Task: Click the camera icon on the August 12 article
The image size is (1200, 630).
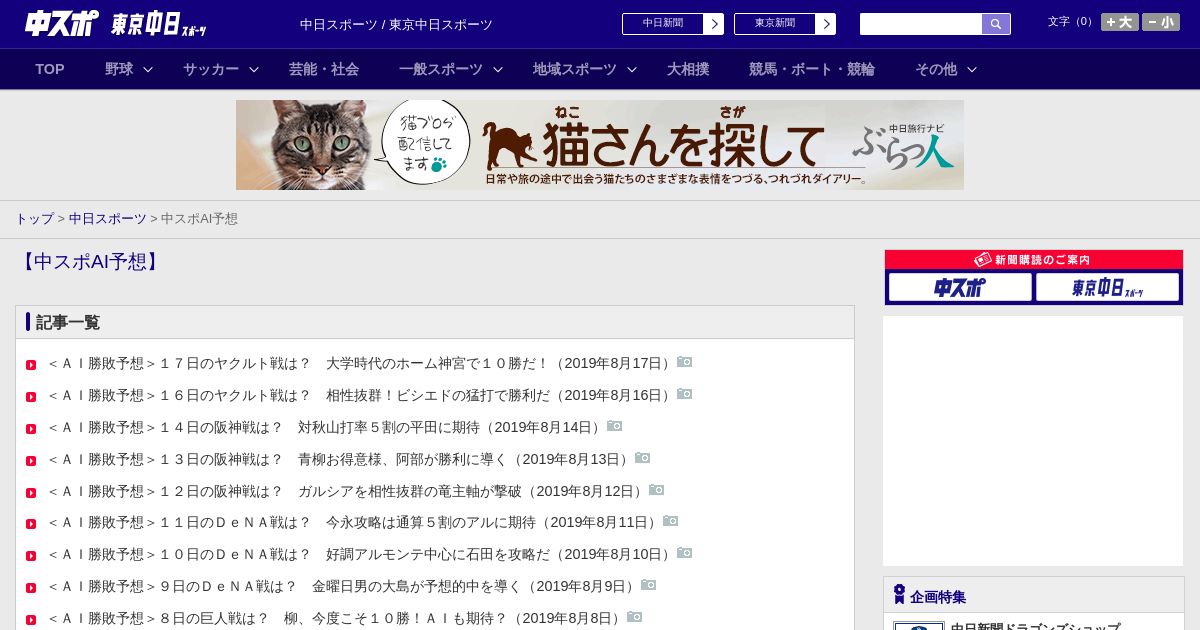Action: click(x=657, y=490)
